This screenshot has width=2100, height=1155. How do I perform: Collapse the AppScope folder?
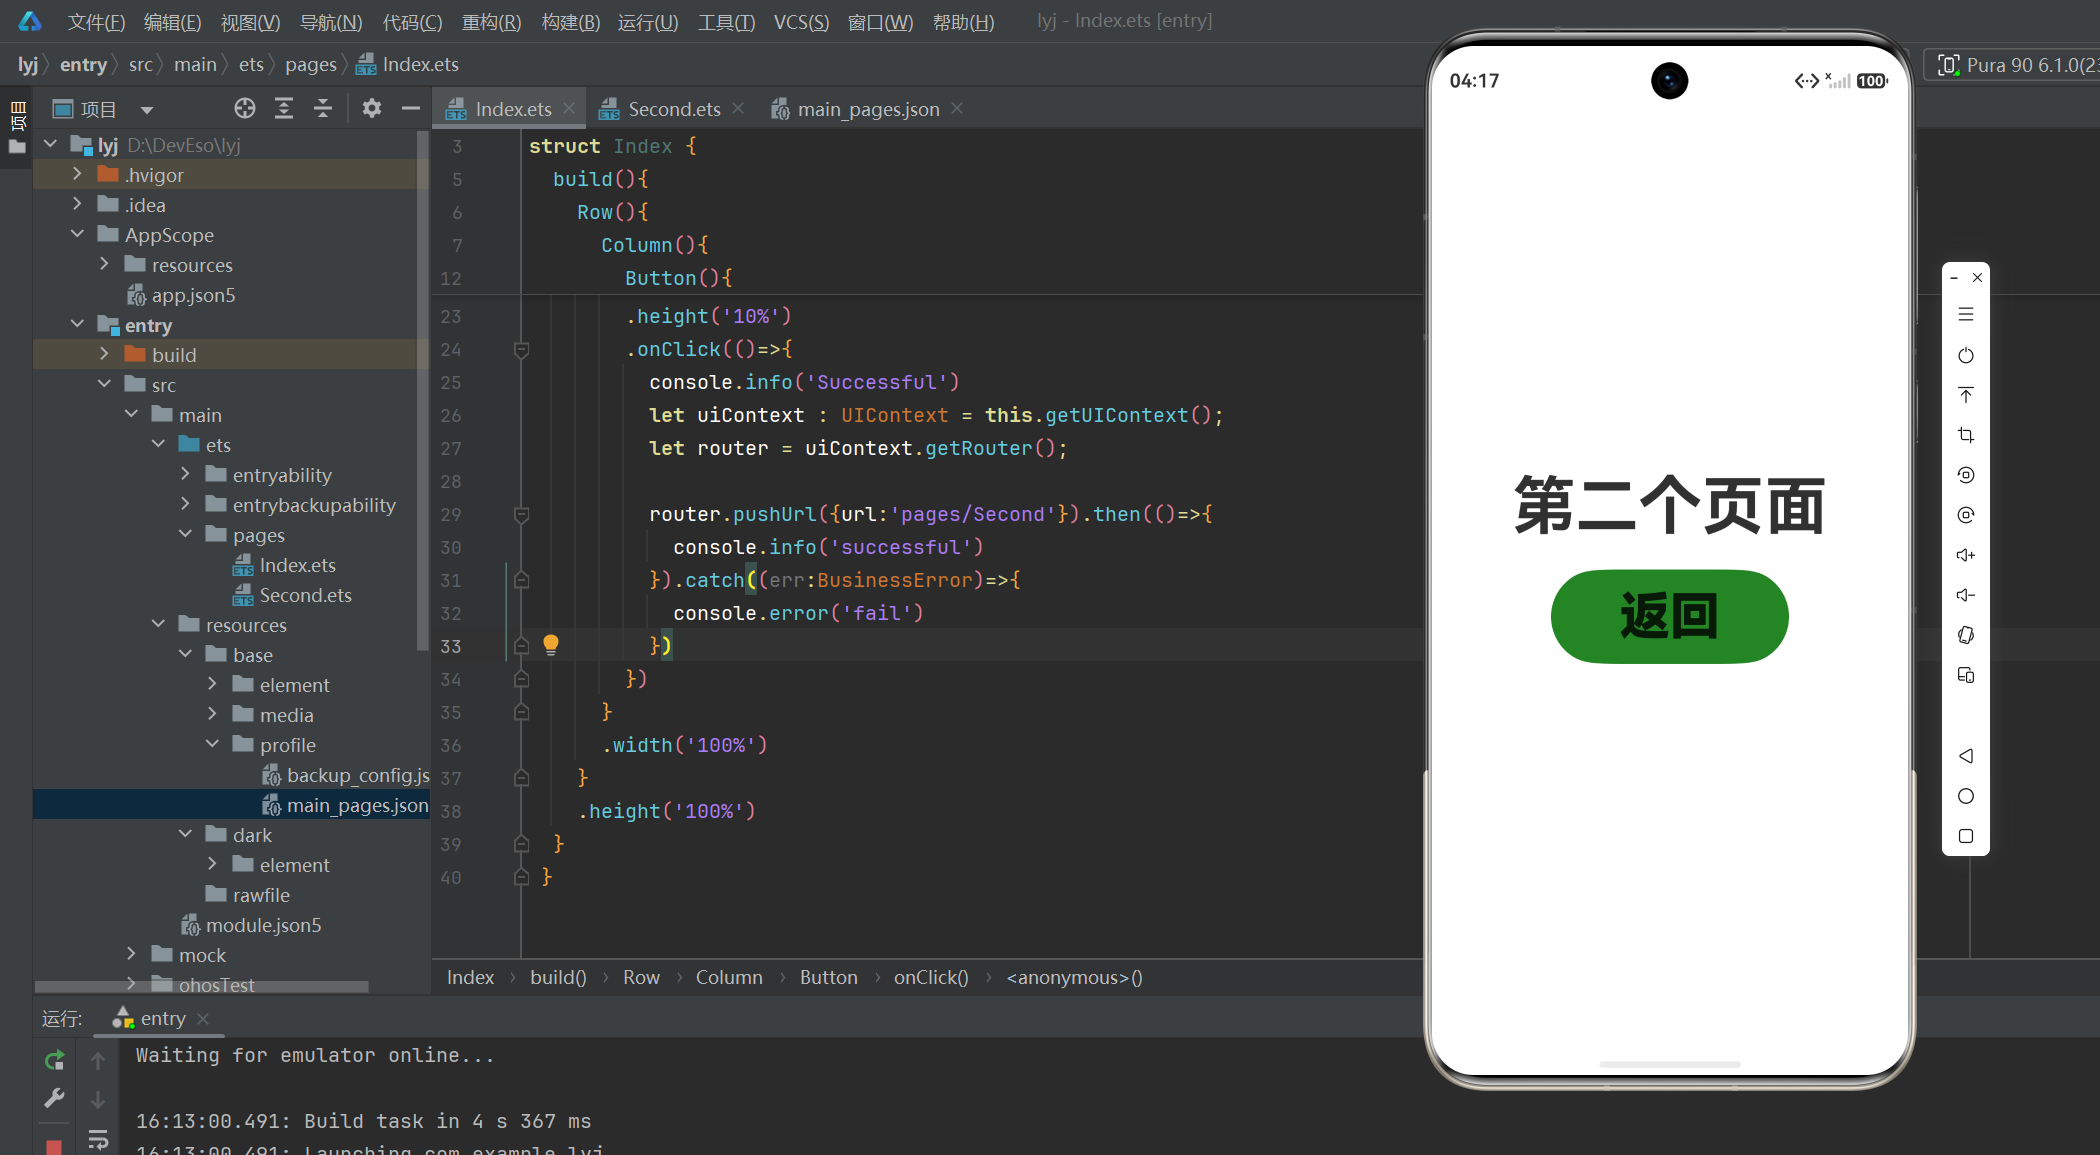tap(77, 234)
